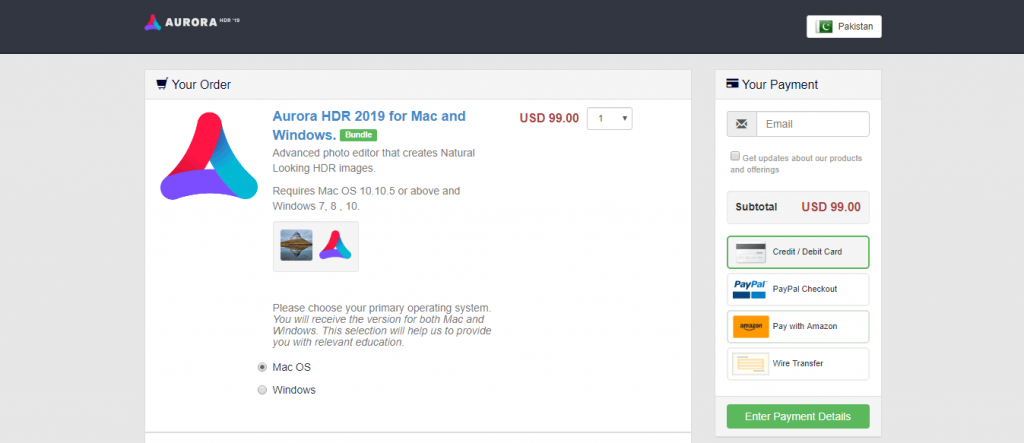This screenshot has height=443, width=1024.
Task: Click the PayPal logo icon
Action: tap(750, 289)
